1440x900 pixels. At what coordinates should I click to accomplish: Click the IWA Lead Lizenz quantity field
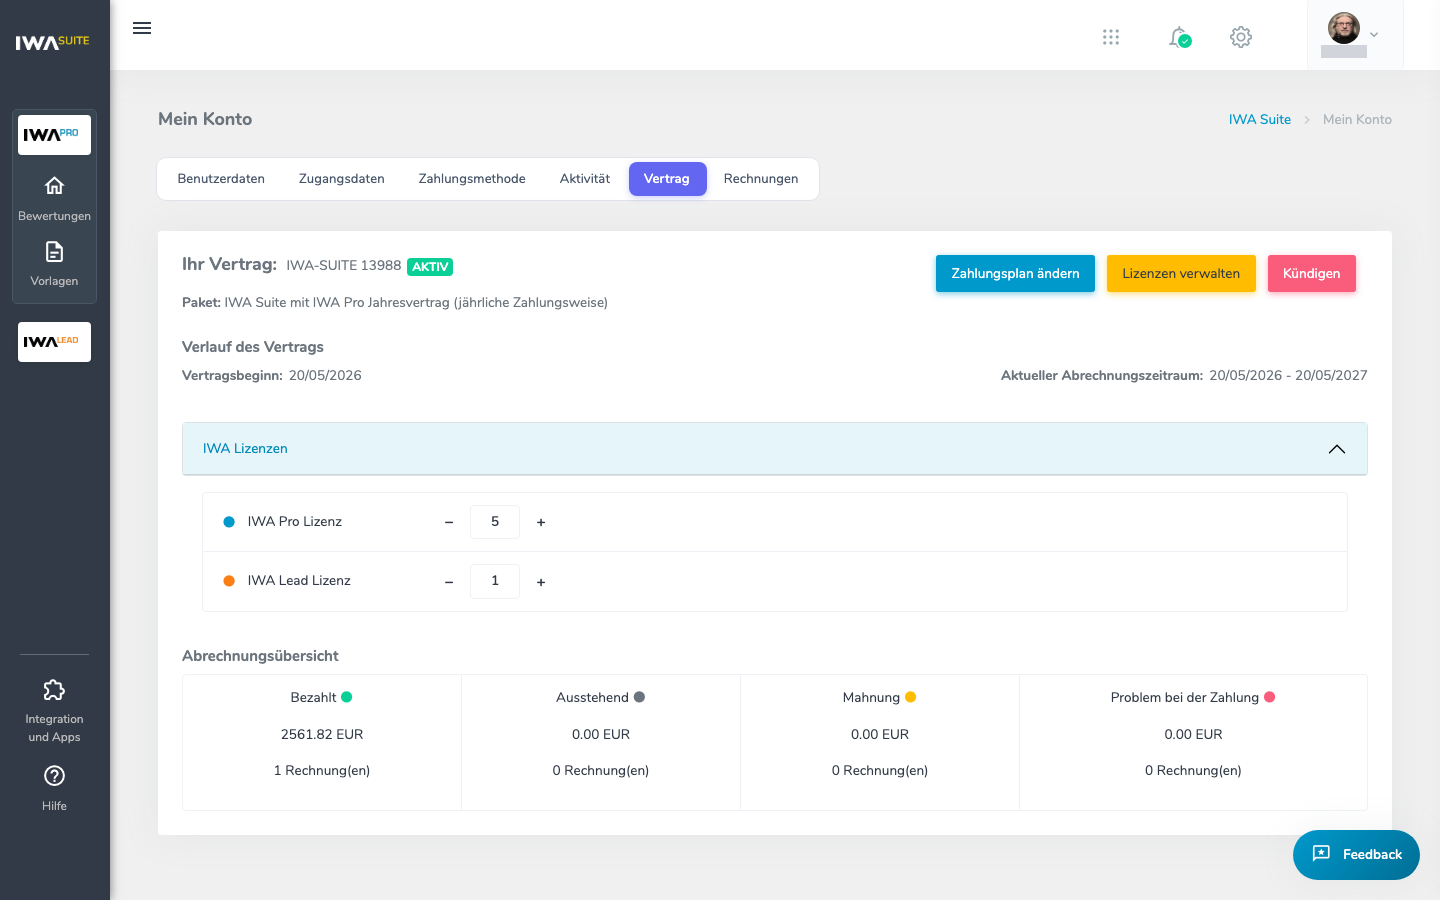point(495,581)
